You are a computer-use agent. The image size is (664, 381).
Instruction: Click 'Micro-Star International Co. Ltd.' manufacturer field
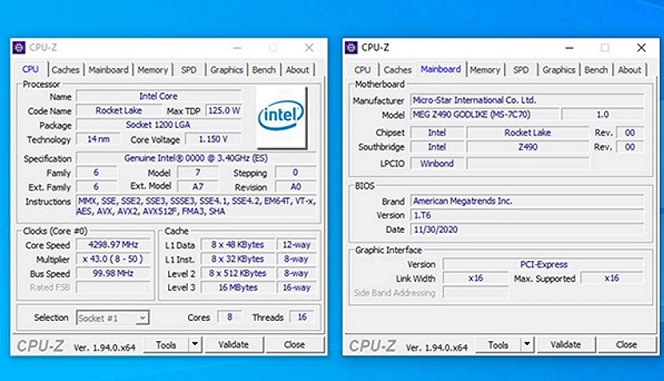coord(527,100)
